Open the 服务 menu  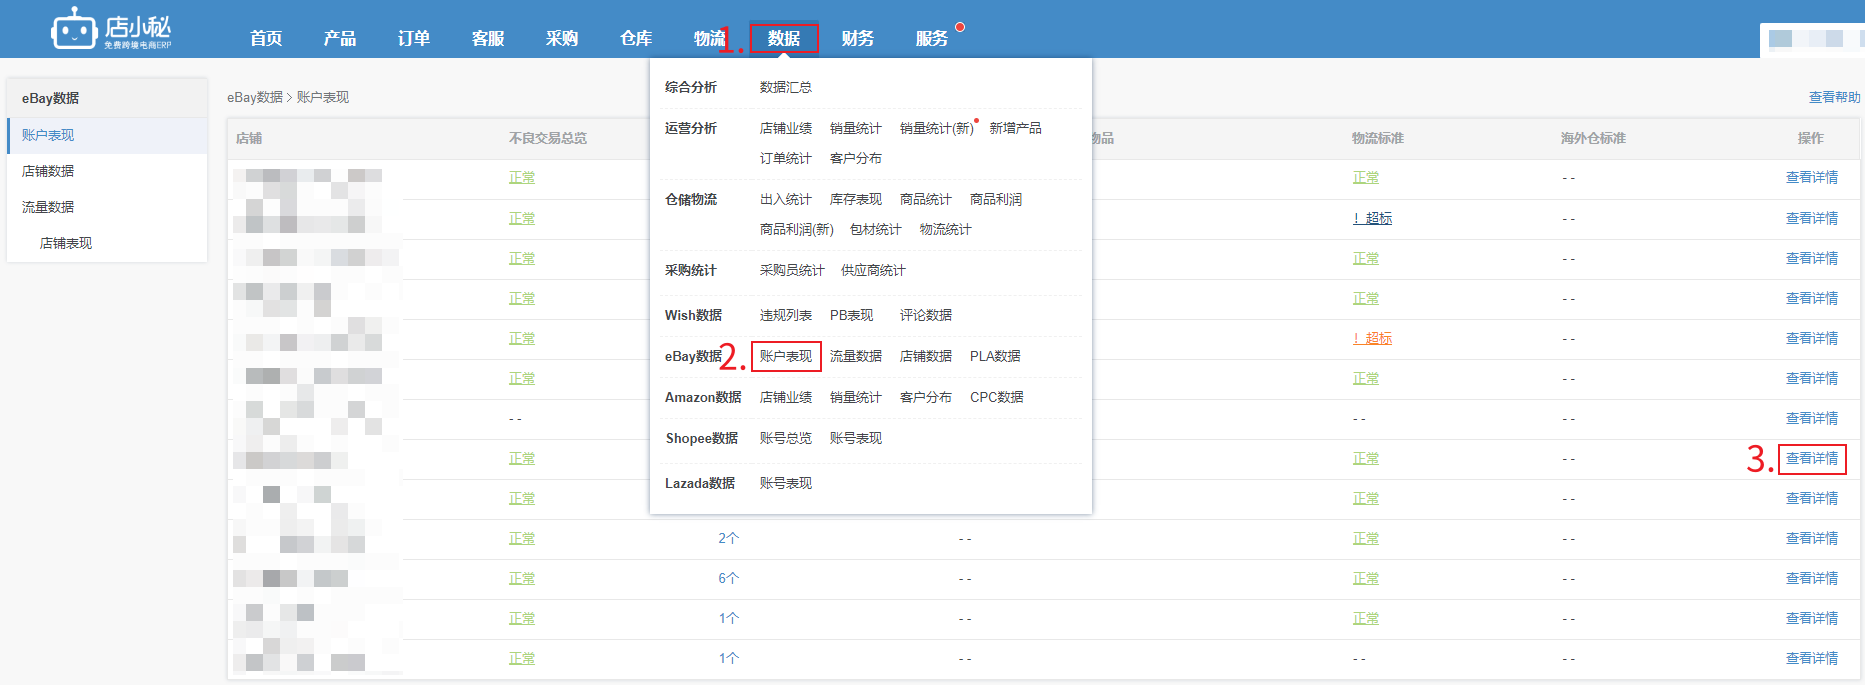click(x=932, y=38)
